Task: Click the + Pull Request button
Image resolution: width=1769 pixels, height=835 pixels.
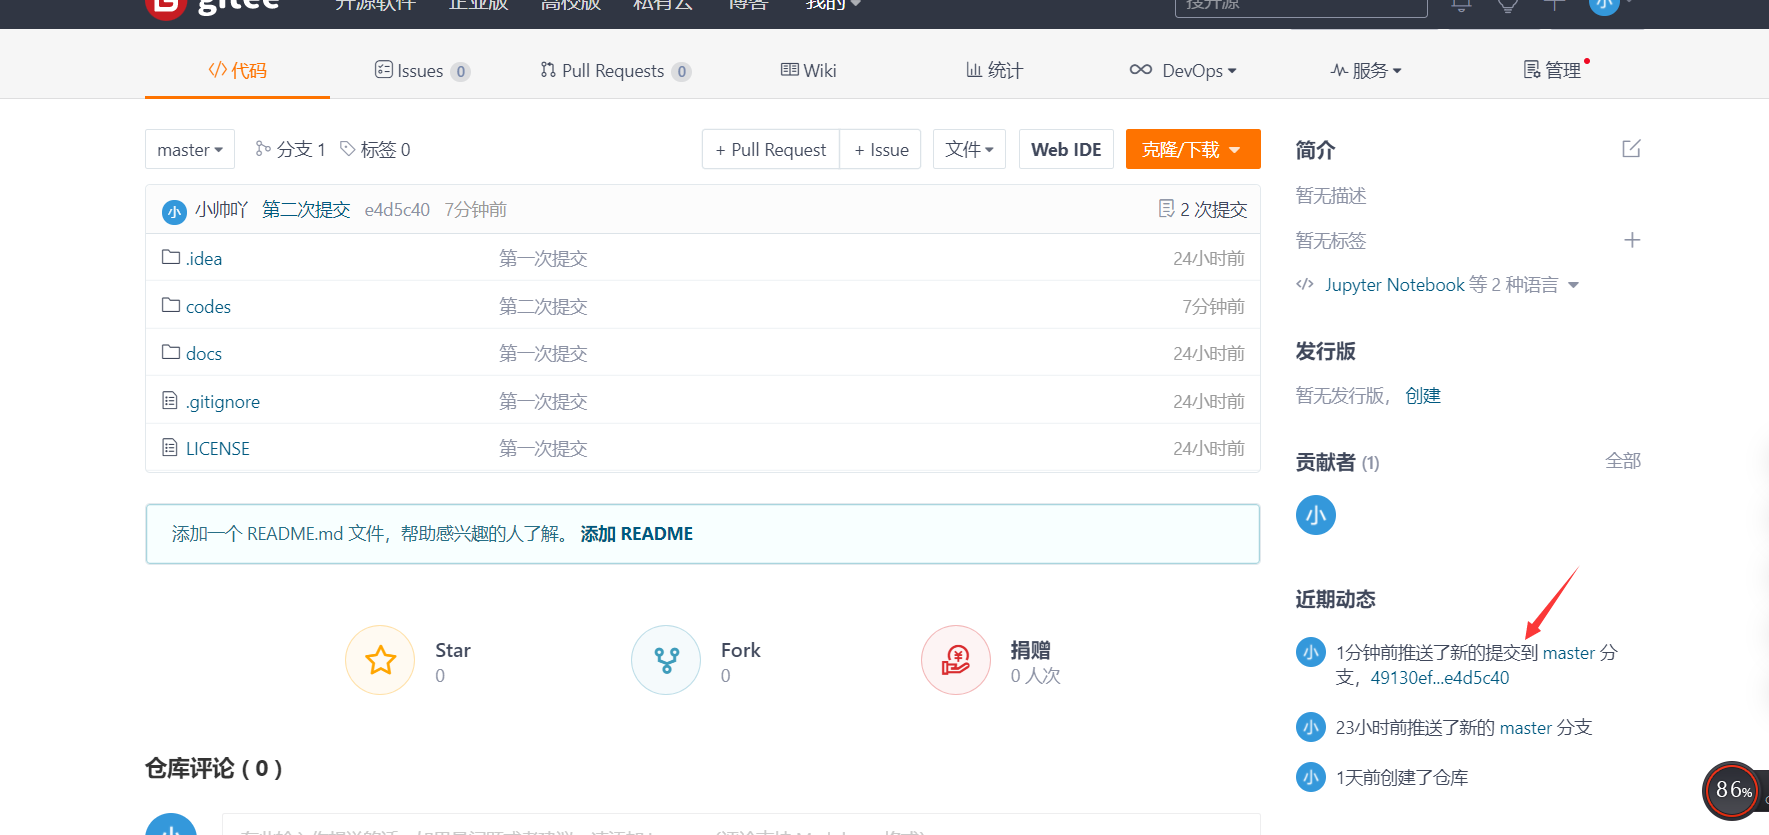Action: [x=771, y=149]
